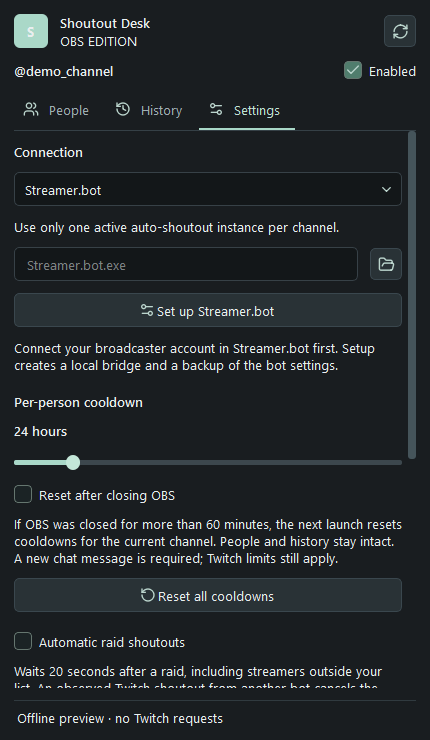Viewport: 430px width, 740px height.
Task: Click the People tab's users icon
Action: coord(31,110)
